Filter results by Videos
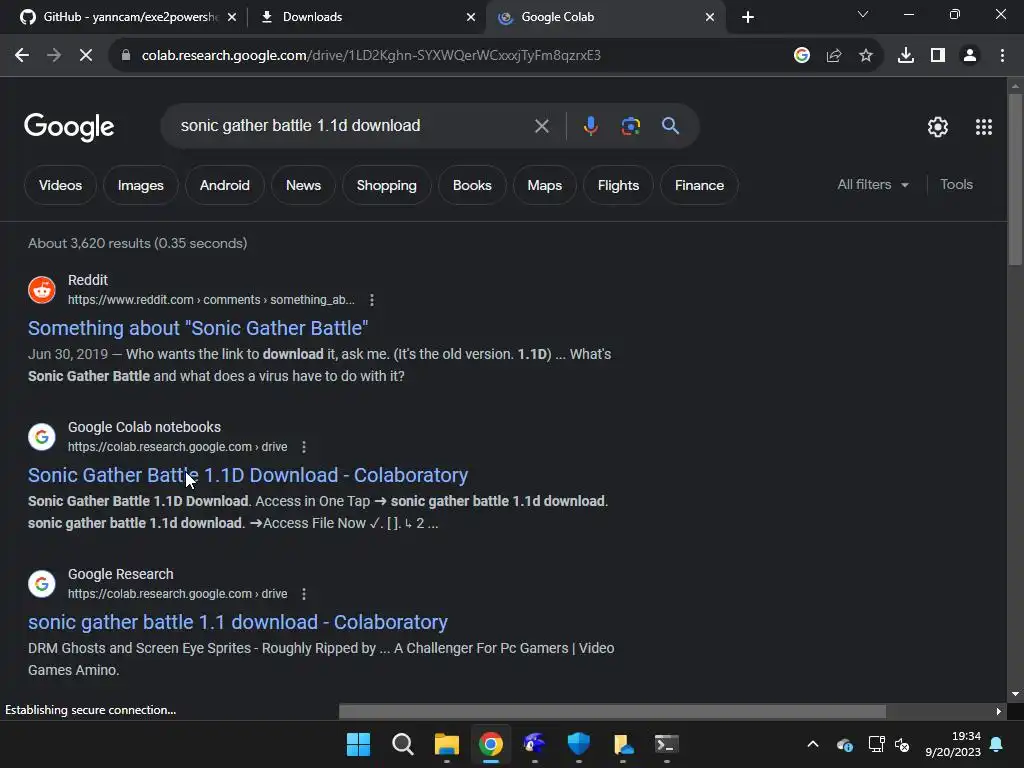Image resolution: width=1024 pixels, height=768 pixels. [60, 185]
